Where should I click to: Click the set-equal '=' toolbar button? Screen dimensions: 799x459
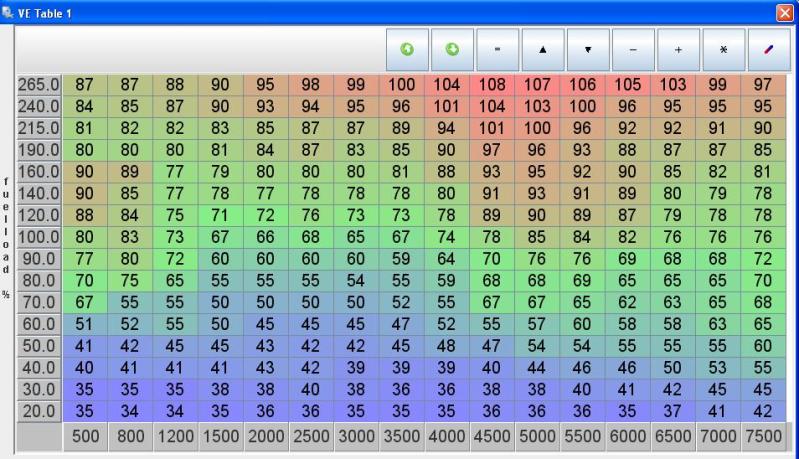pos(497,49)
